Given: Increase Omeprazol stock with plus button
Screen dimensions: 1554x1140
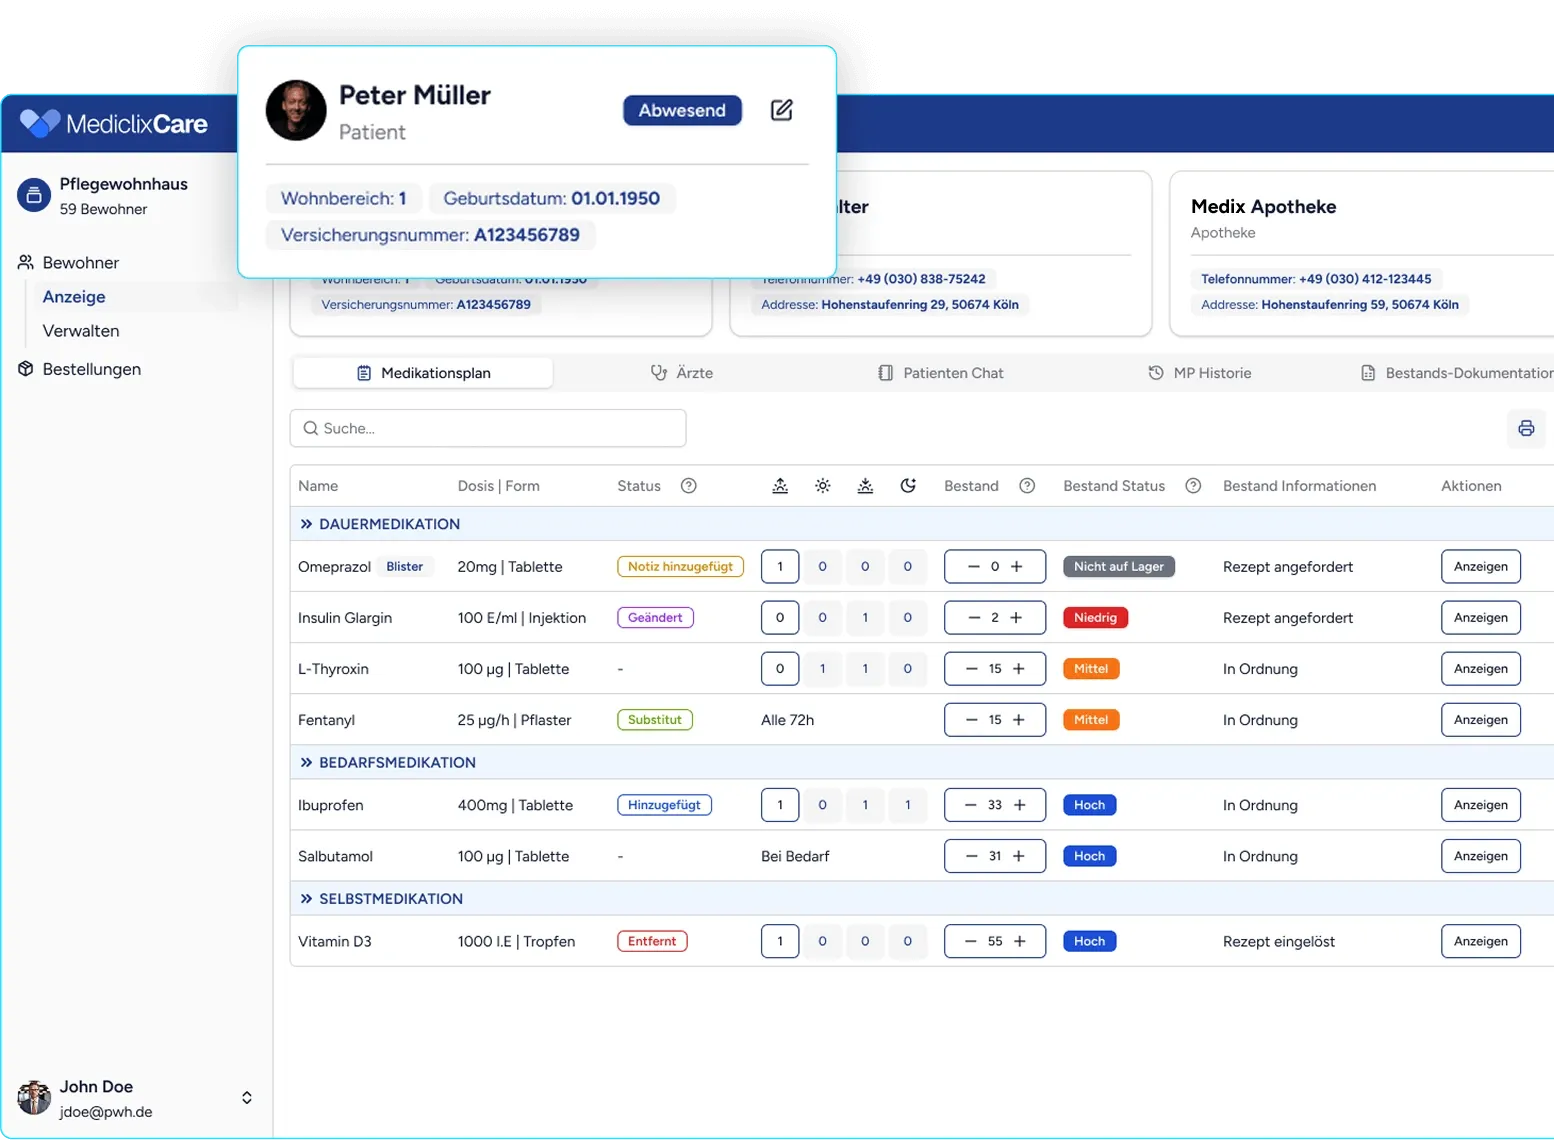Looking at the screenshot, I should (x=1017, y=567).
